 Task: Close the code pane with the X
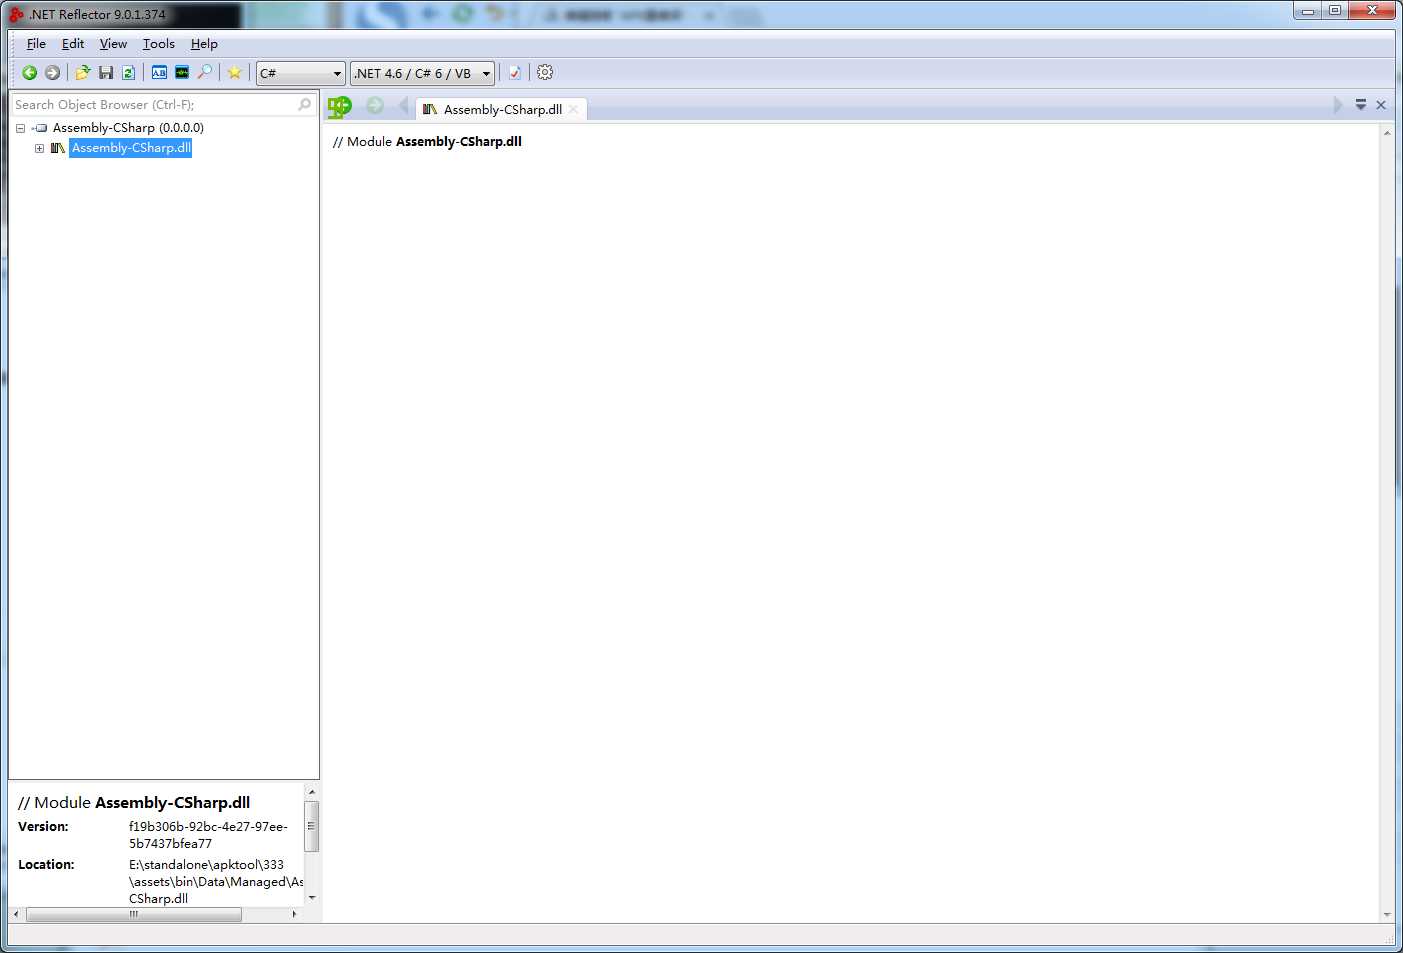pos(1381,105)
